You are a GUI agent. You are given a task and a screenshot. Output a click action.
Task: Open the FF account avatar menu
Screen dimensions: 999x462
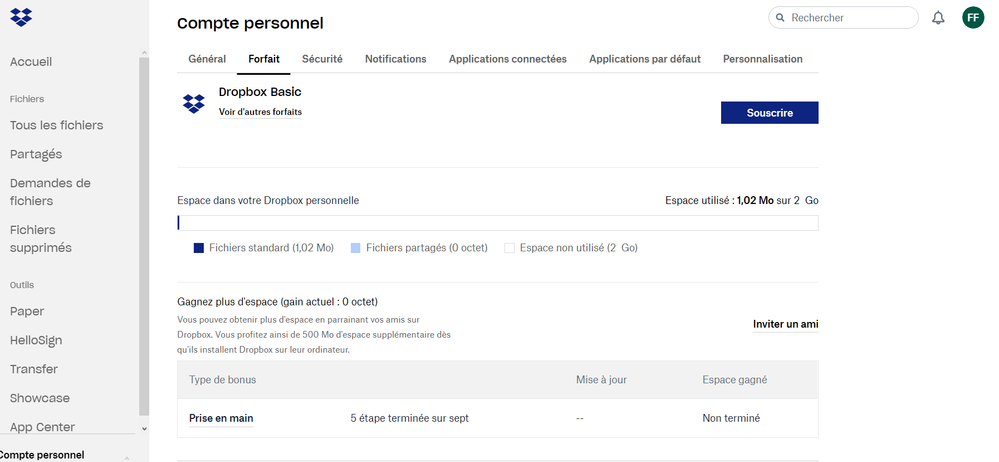973,18
